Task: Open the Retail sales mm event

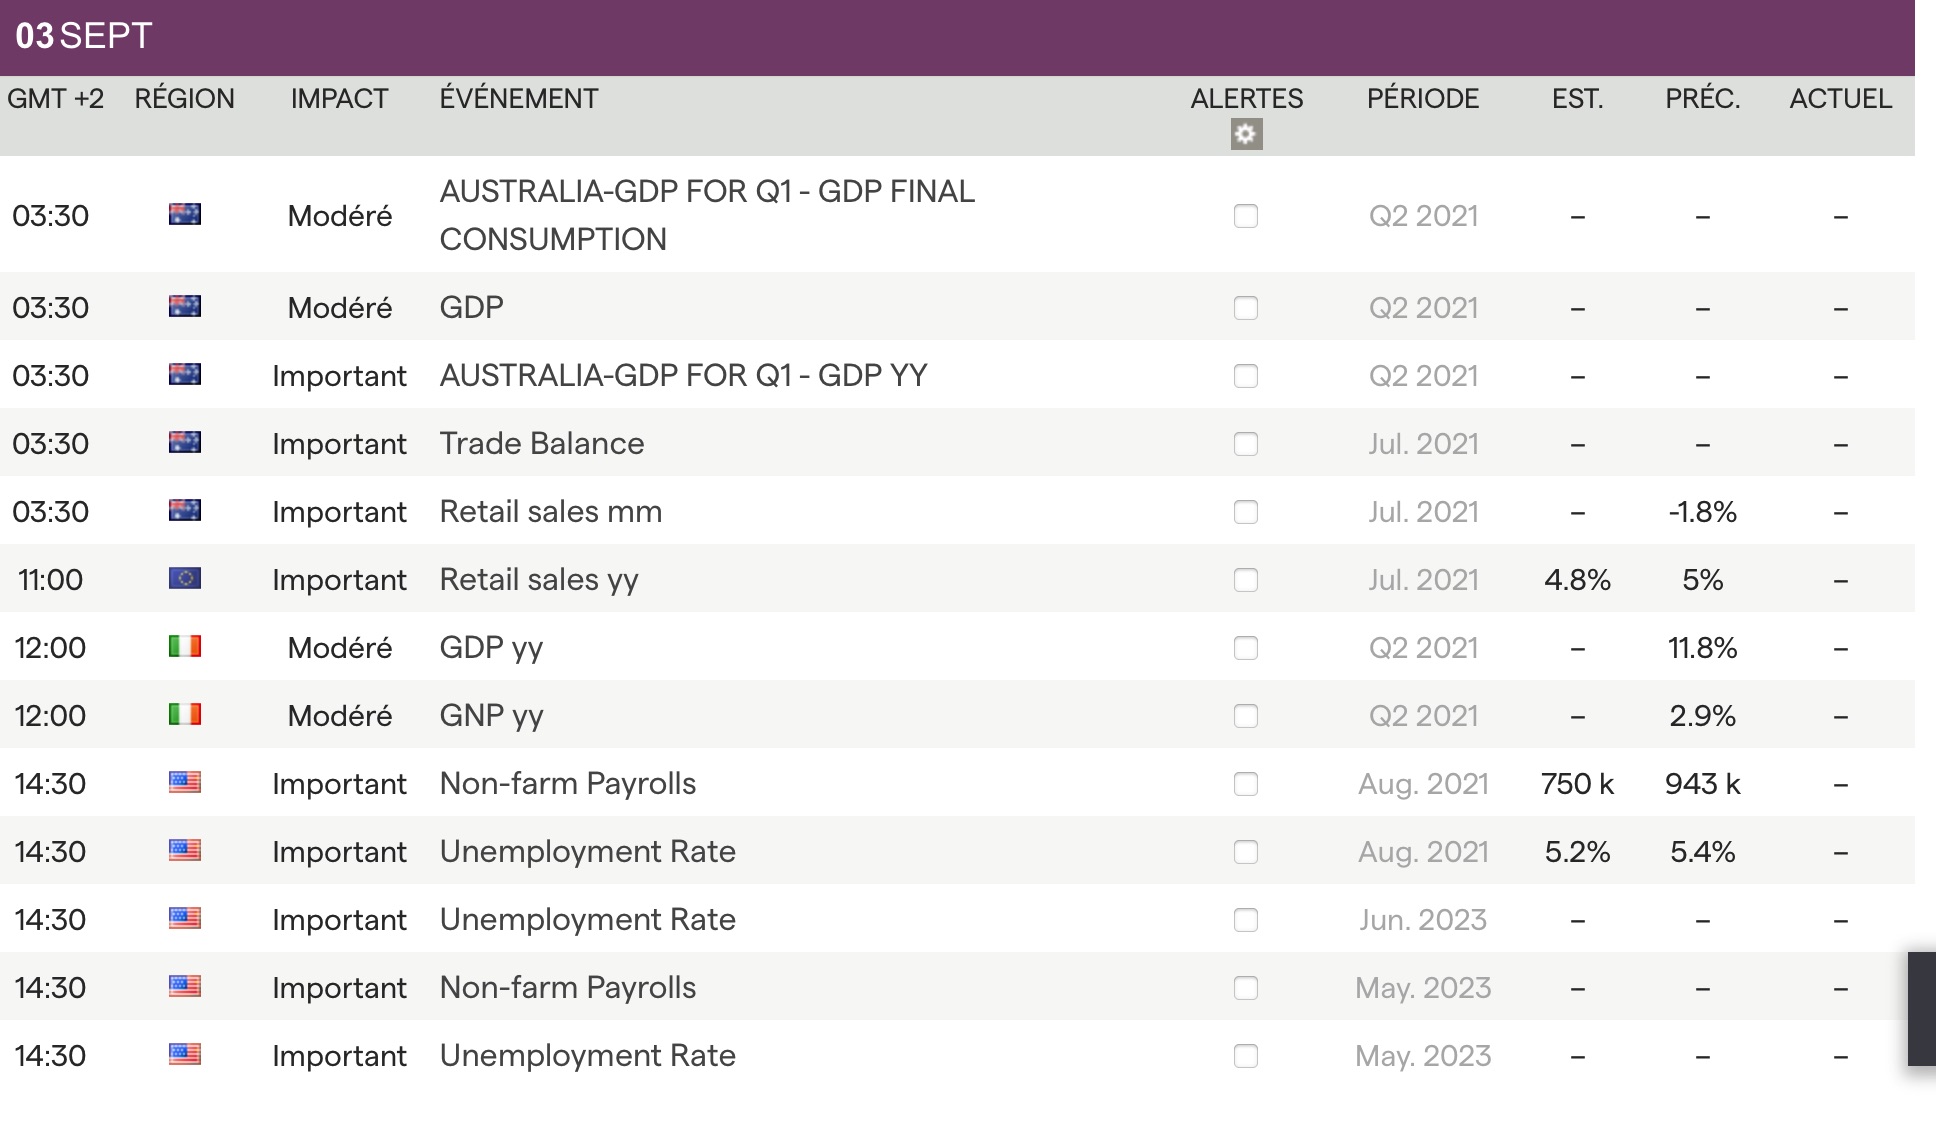Action: 551,512
